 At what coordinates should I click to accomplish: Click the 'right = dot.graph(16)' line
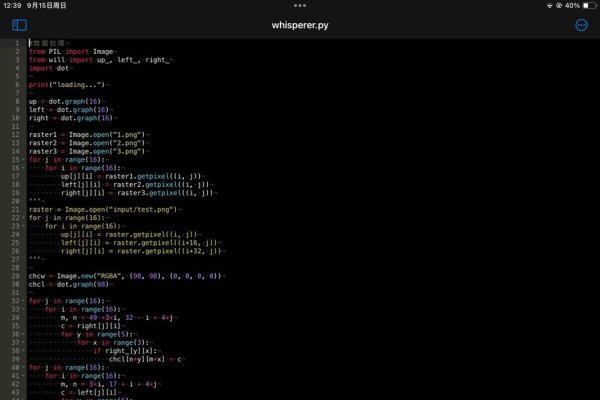coord(73,118)
